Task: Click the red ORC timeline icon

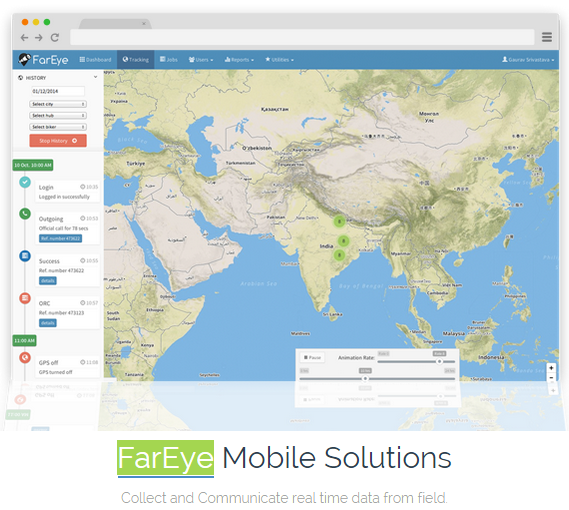Action: tap(25, 298)
